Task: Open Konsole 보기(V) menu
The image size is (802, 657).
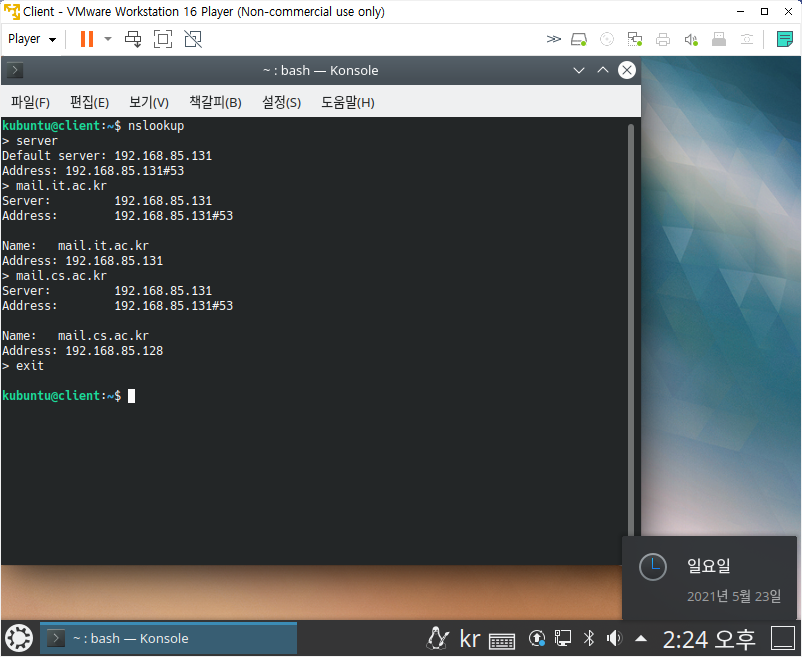Action: point(149,102)
